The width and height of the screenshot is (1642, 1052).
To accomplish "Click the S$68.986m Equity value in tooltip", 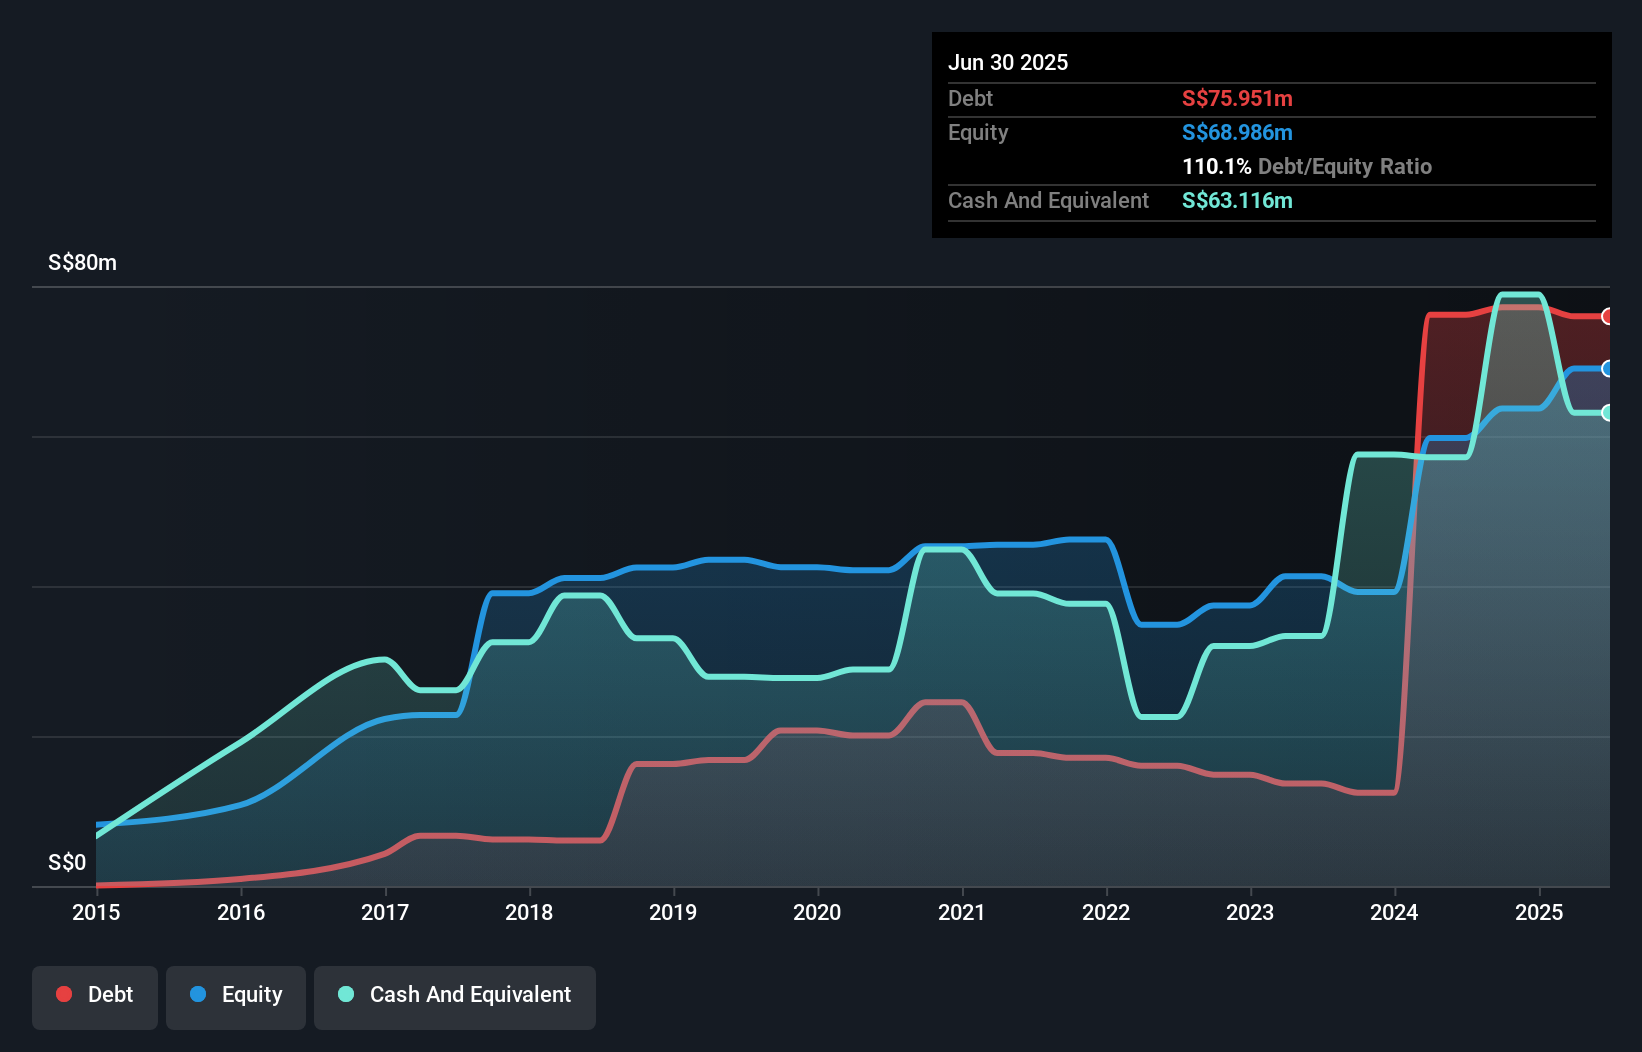I will point(1236,132).
